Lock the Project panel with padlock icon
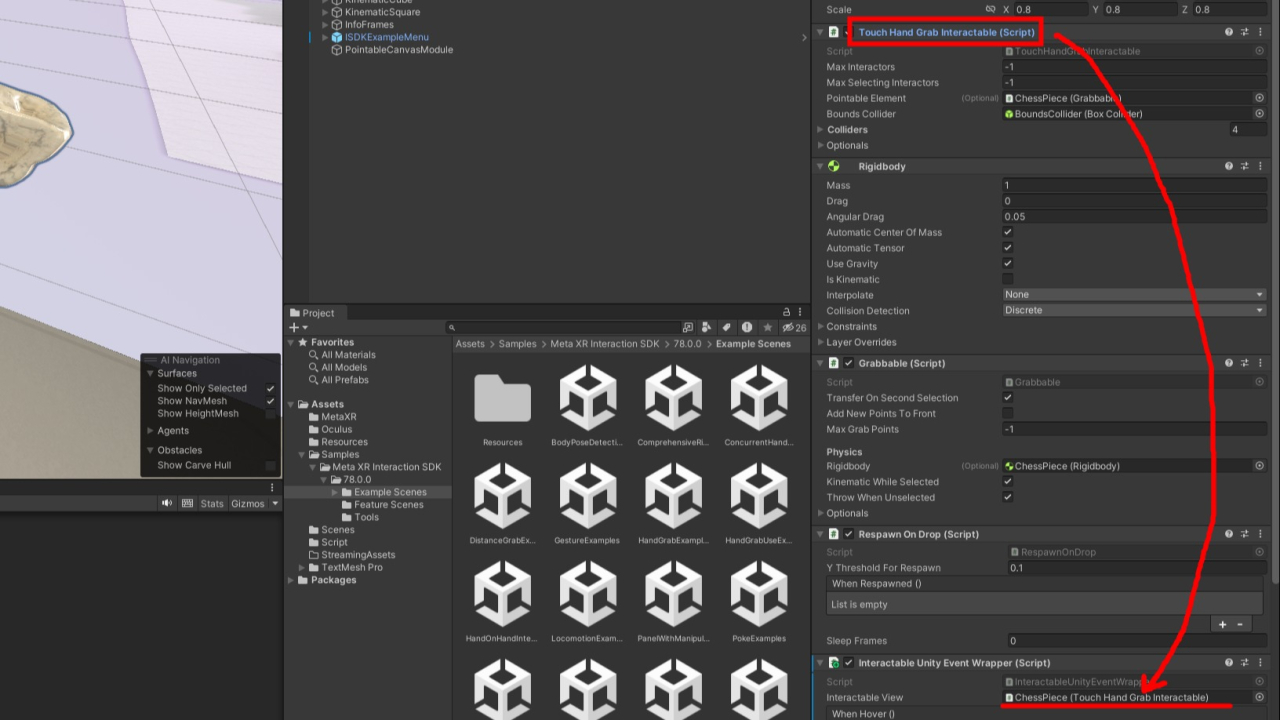1280x720 pixels. (x=786, y=313)
